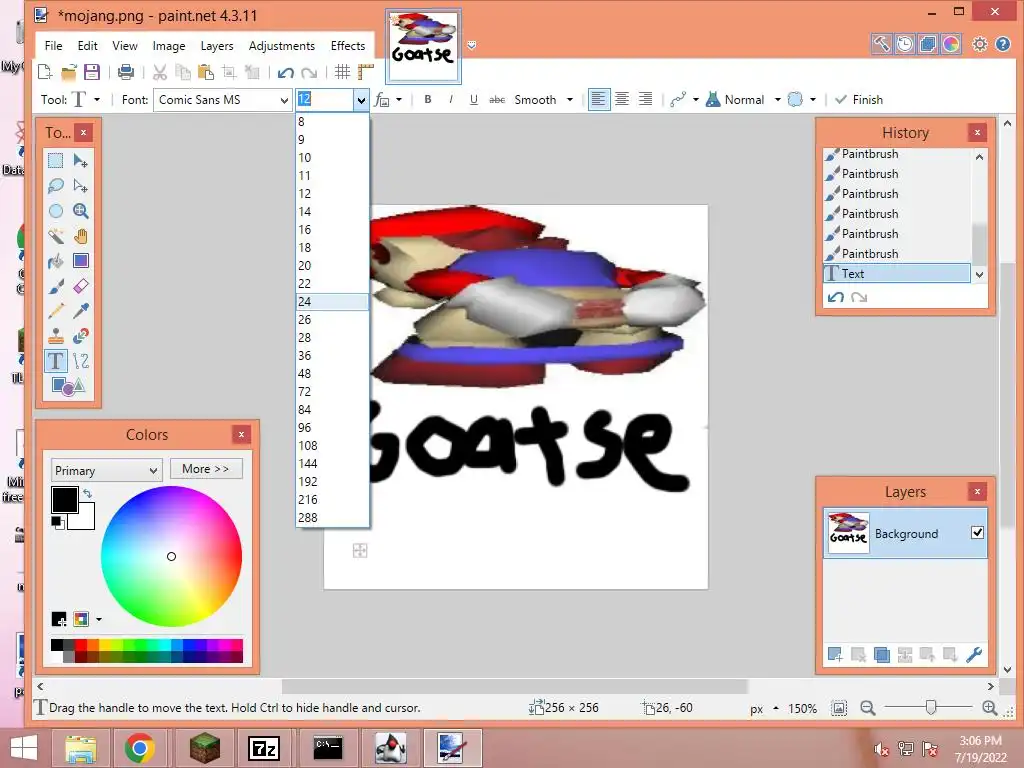Click the Print icon in toolbar
1024x768 pixels.
coord(125,72)
